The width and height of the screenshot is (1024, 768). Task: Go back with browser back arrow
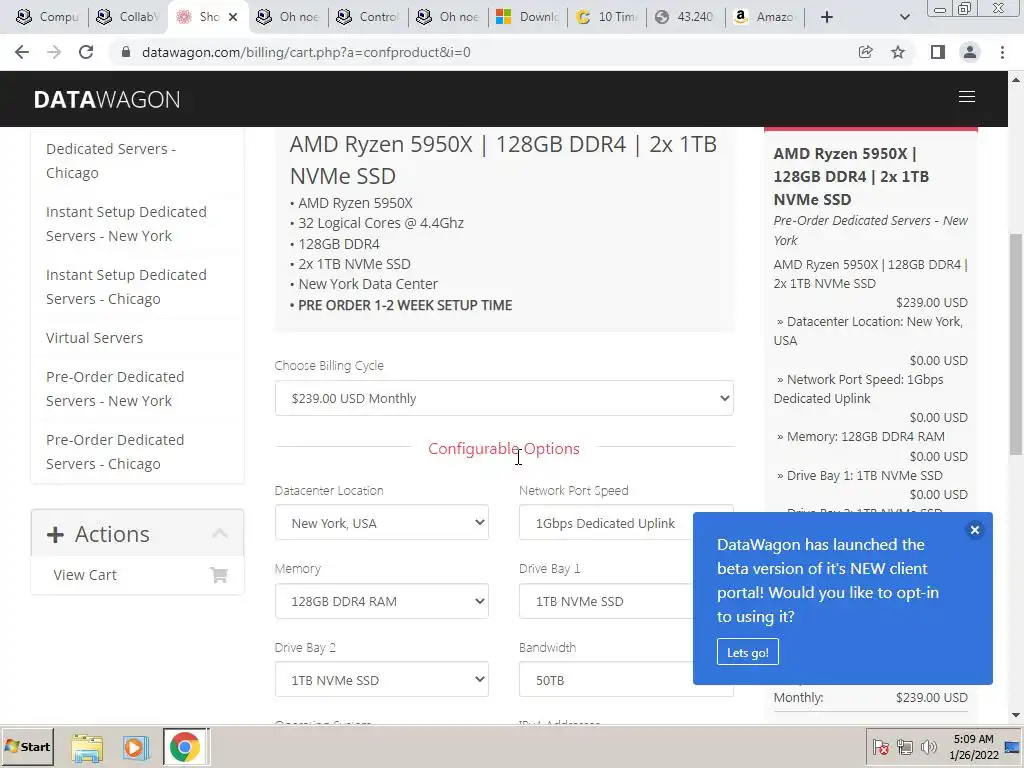click(x=22, y=52)
